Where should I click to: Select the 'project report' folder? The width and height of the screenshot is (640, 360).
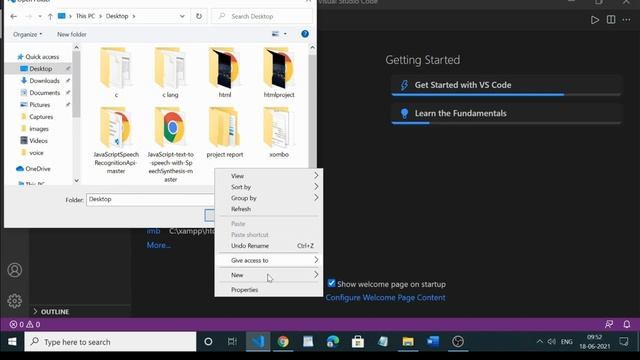[x=224, y=132]
